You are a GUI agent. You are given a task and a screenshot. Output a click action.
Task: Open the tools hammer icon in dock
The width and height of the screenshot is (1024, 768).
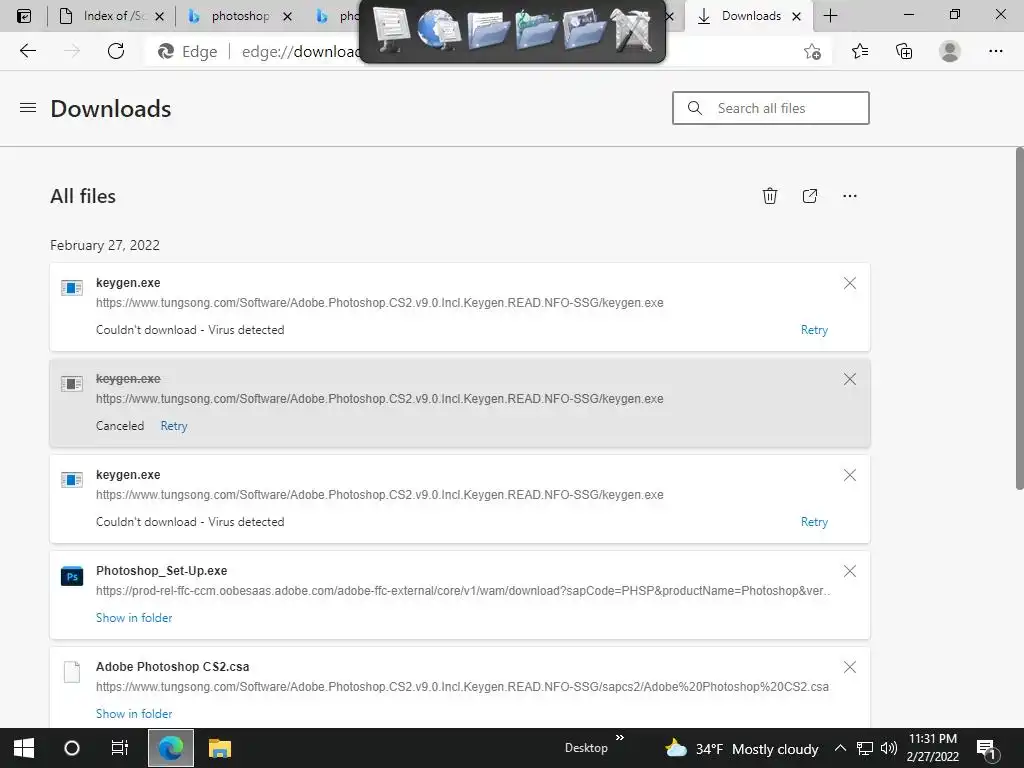(x=631, y=30)
